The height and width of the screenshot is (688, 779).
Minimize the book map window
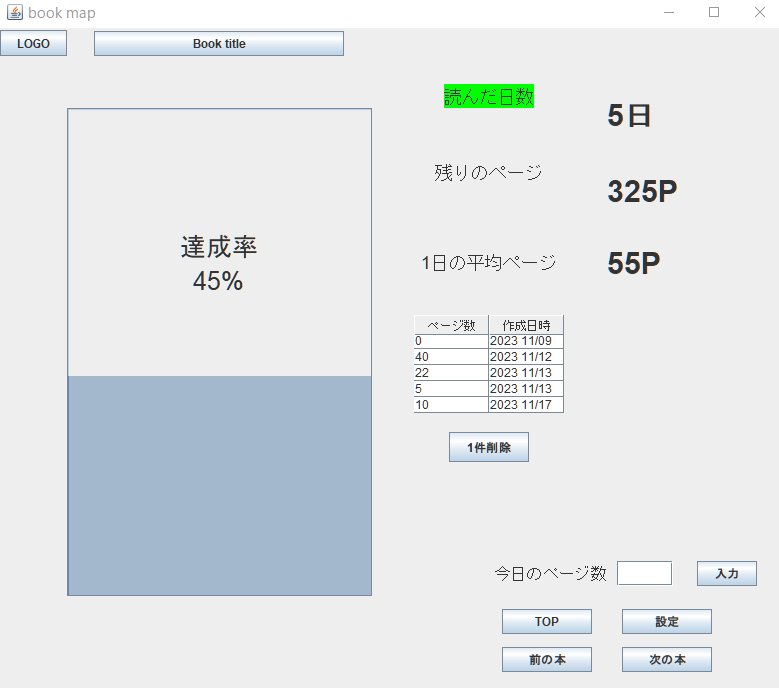[669, 12]
